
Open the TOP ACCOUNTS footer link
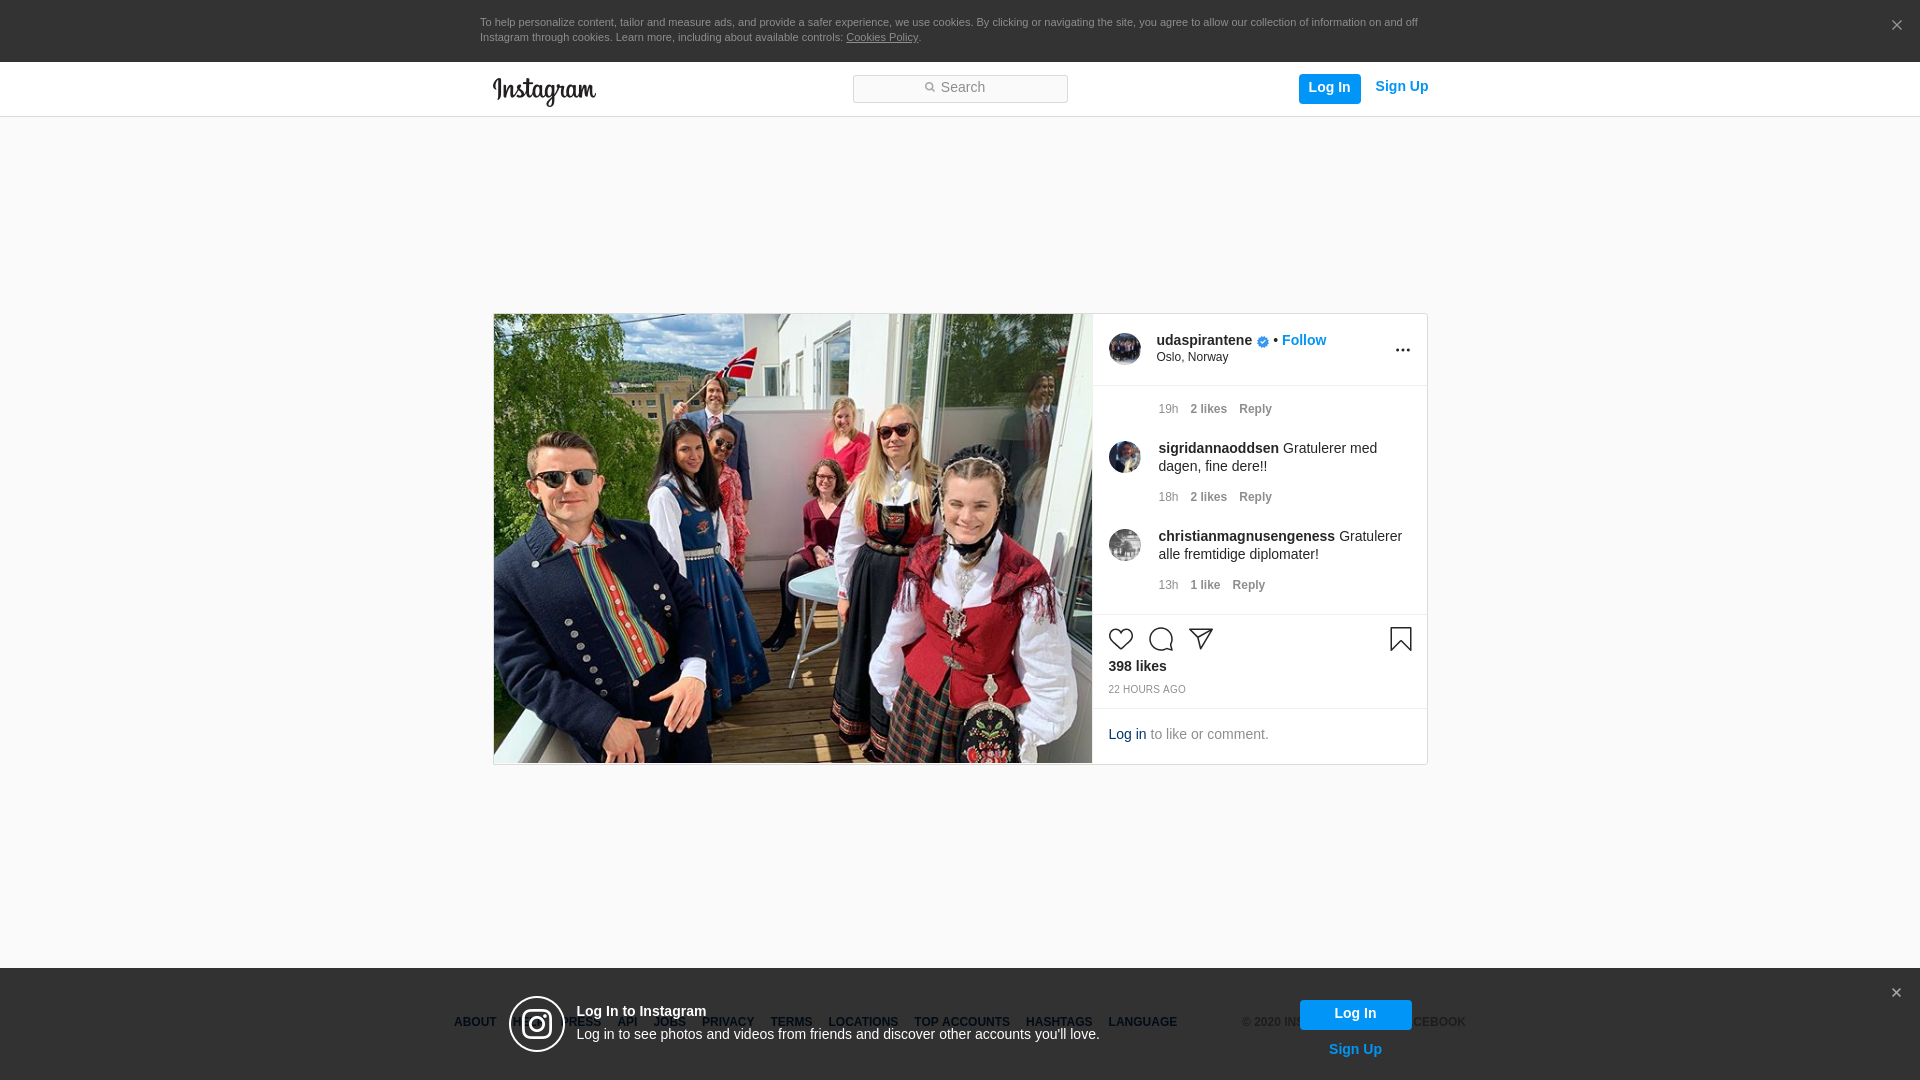tap(961, 1022)
